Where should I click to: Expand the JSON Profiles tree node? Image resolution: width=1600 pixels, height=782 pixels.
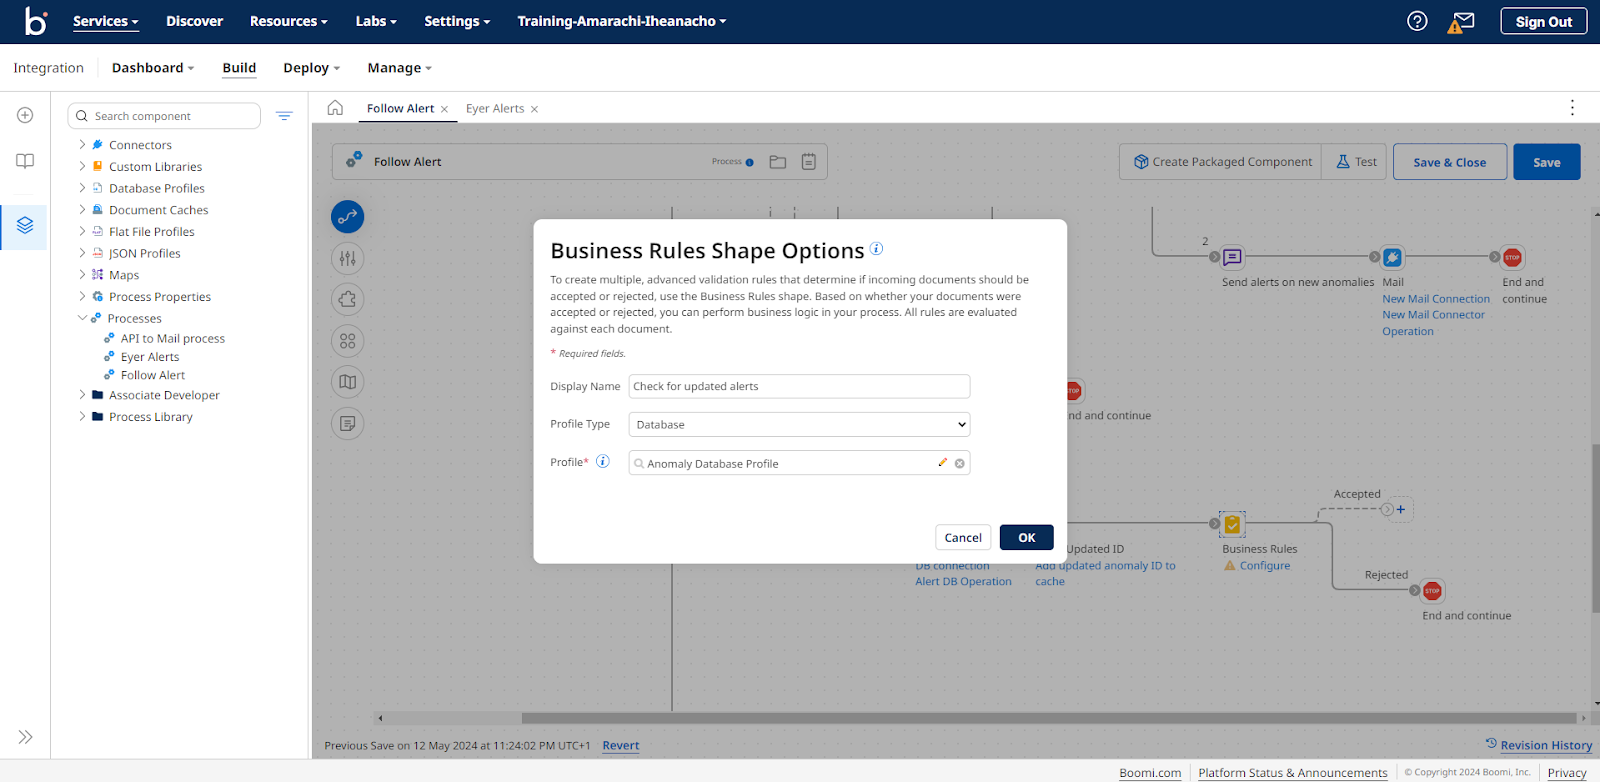(82, 252)
